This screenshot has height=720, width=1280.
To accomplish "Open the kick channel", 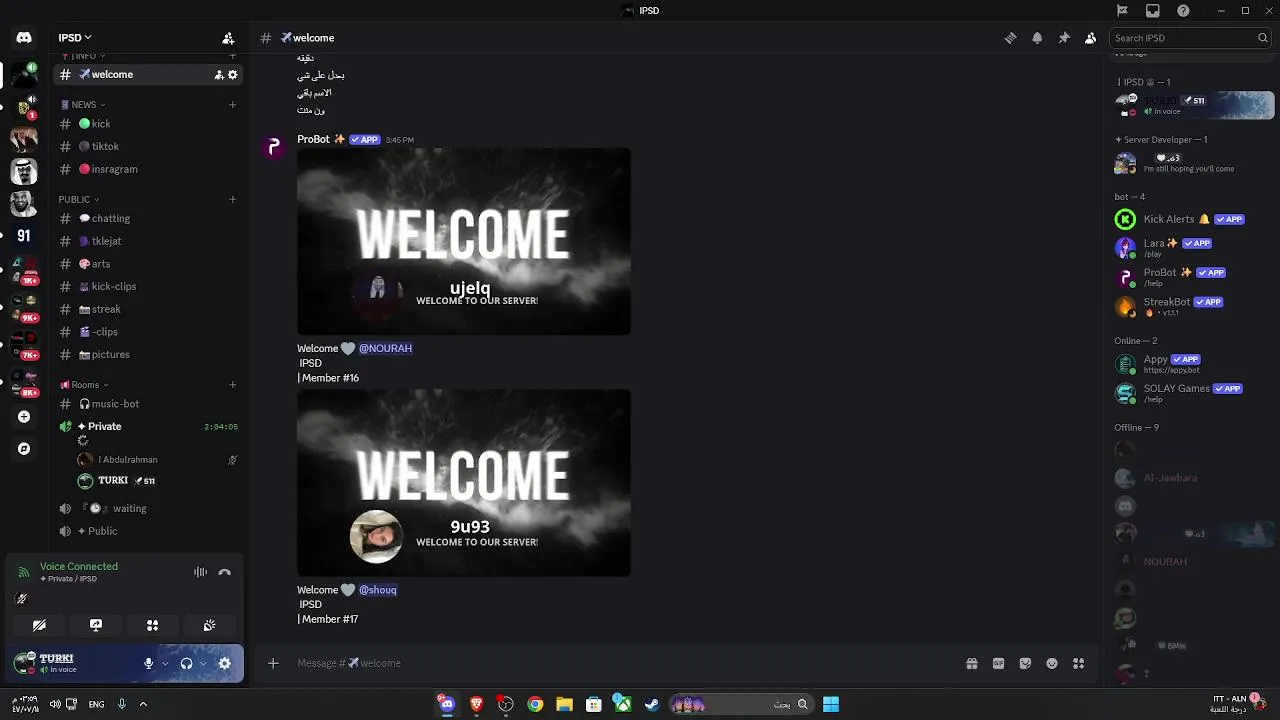I will tap(148, 124).
